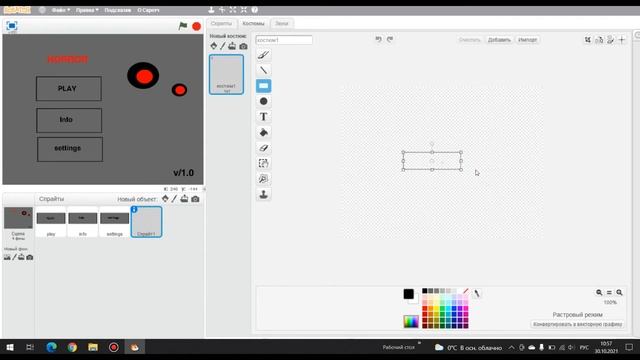The height and width of the screenshot is (360, 640).
Task: Click the Добавить button
Action: click(499, 40)
